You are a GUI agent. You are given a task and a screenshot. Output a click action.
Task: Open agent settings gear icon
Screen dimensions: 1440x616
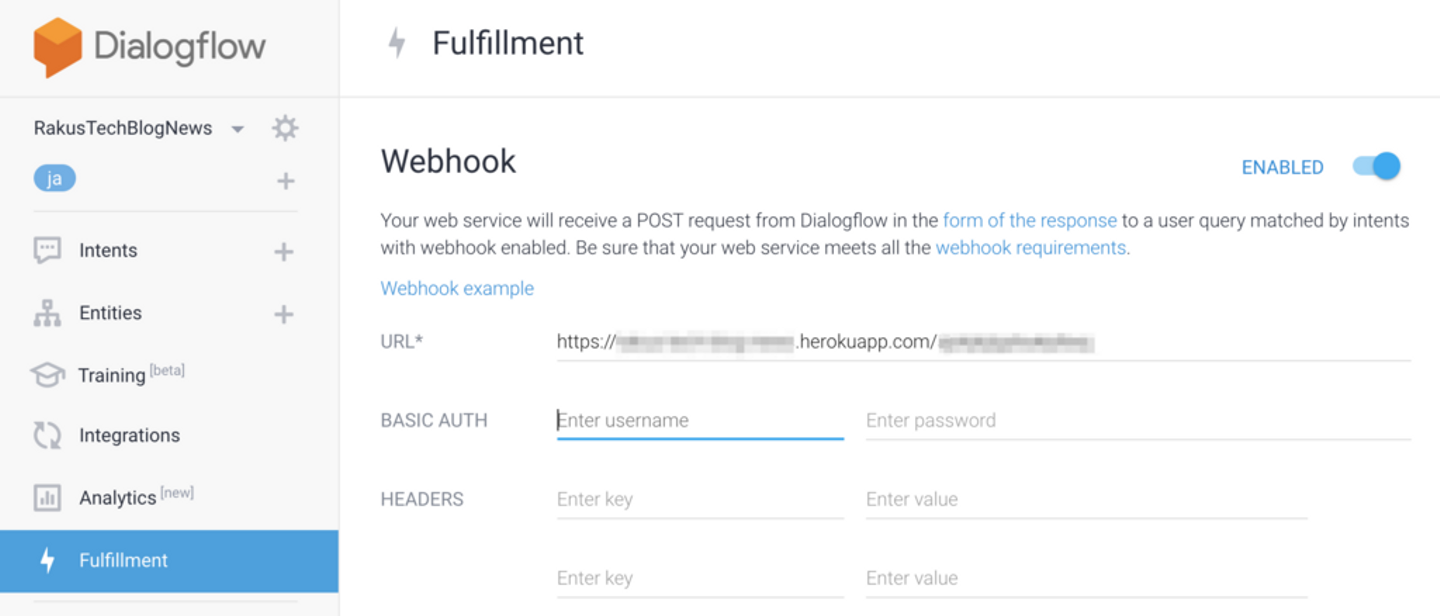[x=285, y=128]
